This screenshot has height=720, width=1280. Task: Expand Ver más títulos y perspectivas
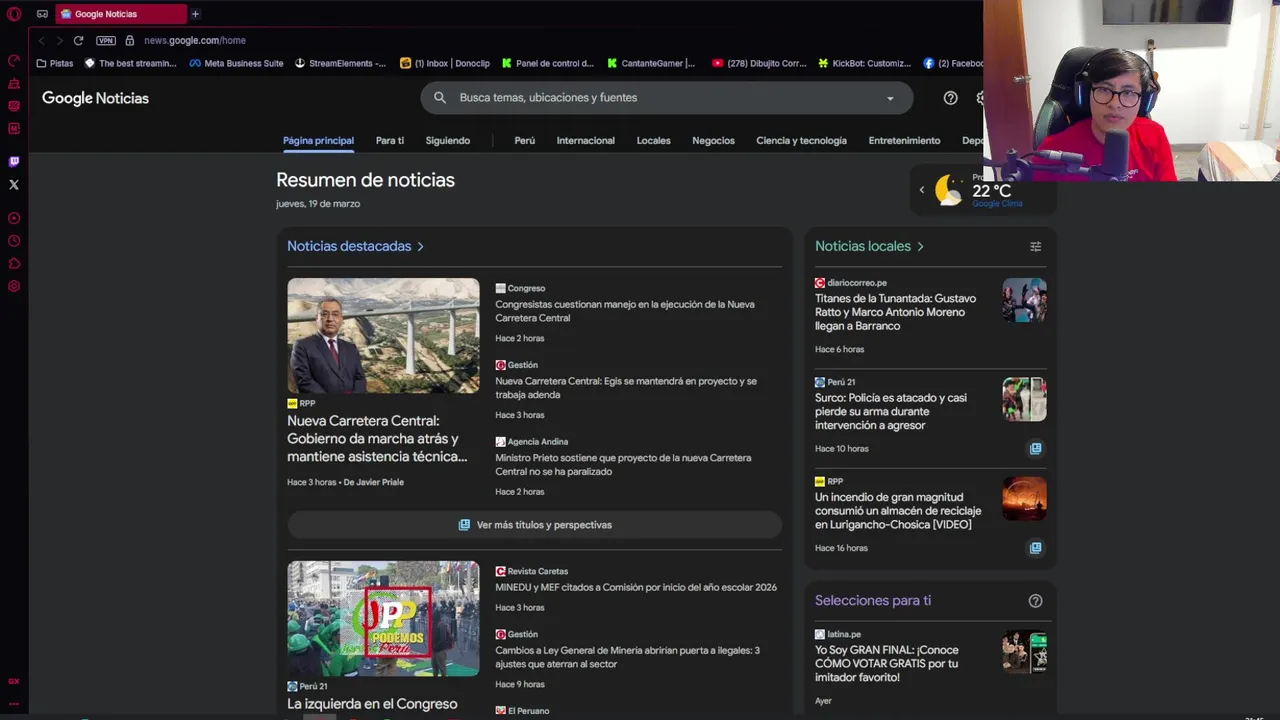535,525
